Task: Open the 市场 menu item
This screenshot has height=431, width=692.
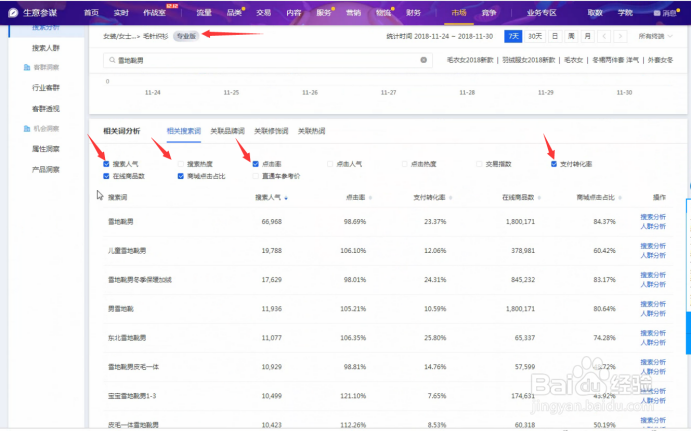Action: pyautogui.click(x=459, y=13)
